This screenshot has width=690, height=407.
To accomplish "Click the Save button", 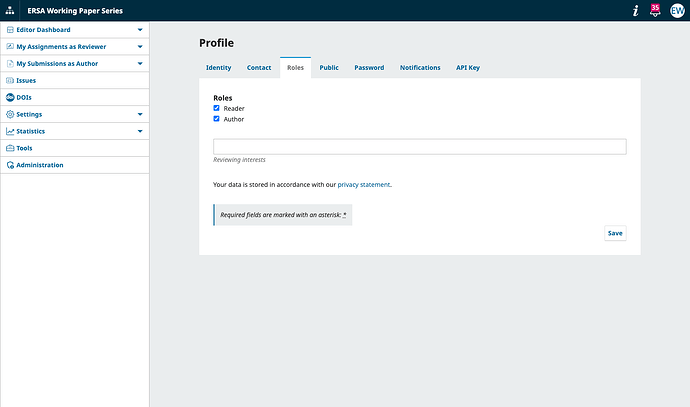I will pyautogui.click(x=615, y=233).
